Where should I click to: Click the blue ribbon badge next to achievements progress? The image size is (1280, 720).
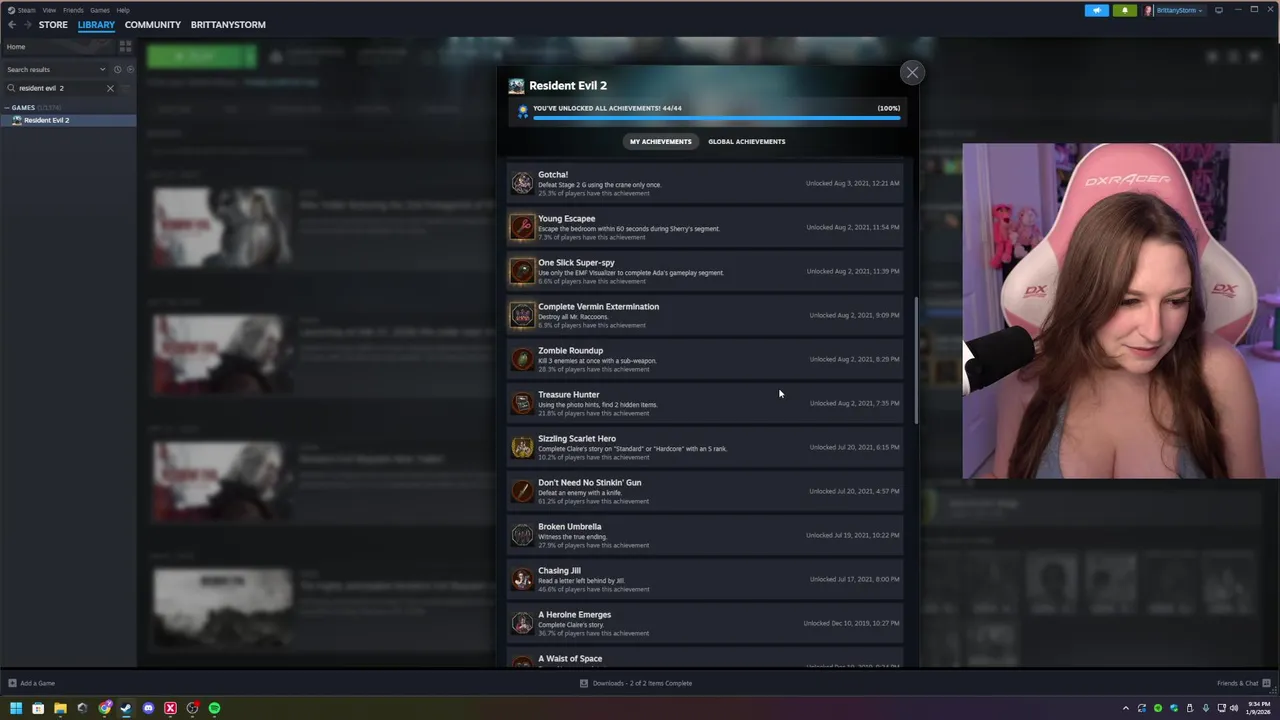coord(522,111)
